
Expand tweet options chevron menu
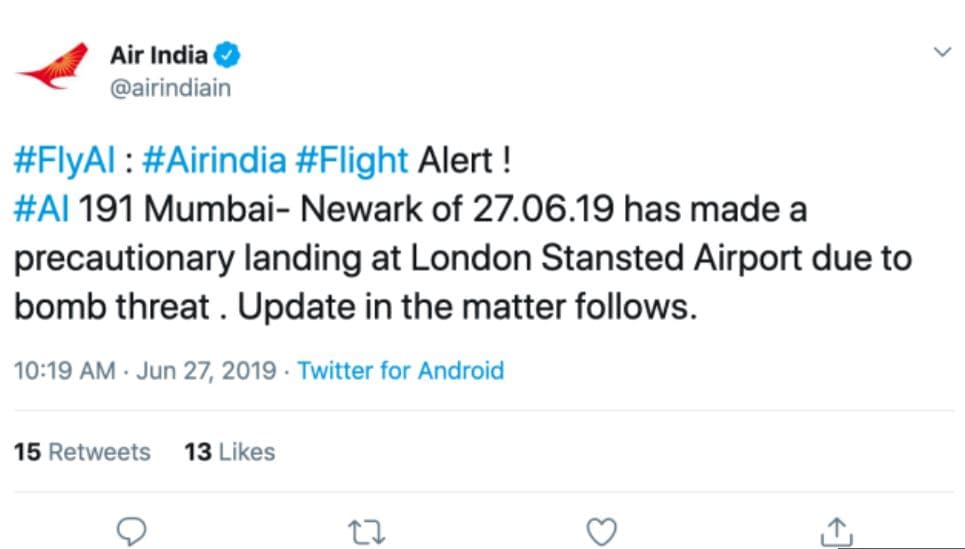[x=942, y=52]
